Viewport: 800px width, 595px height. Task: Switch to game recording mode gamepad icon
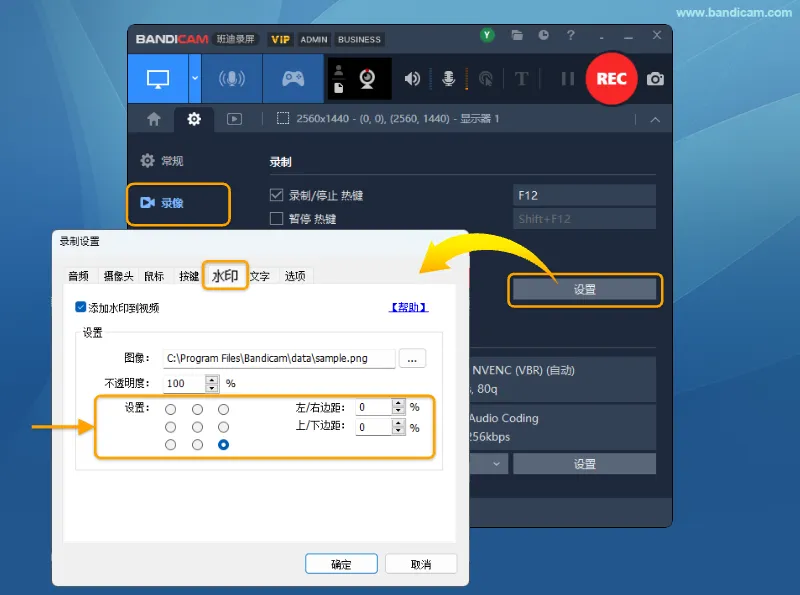(x=293, y=79)
